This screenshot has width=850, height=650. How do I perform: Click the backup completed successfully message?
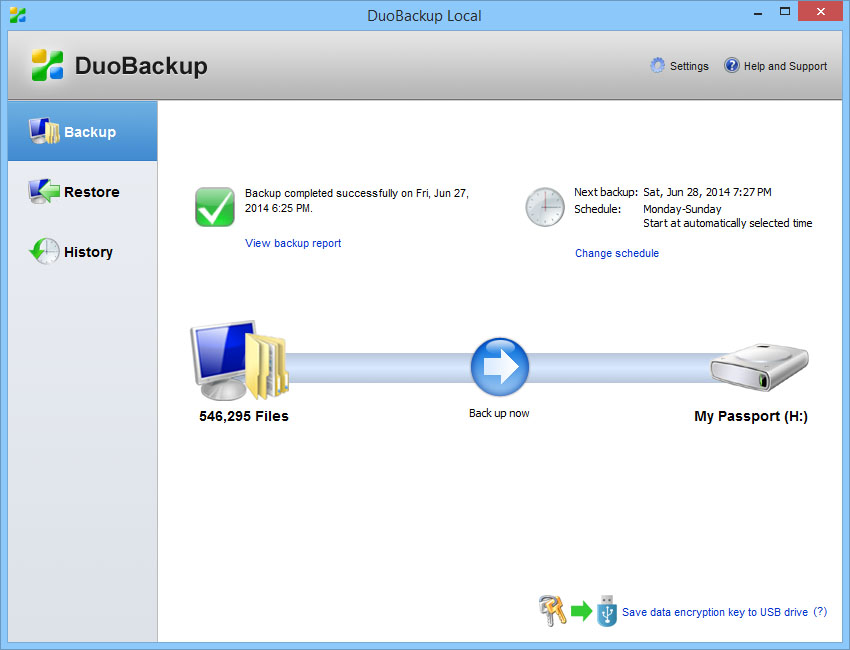[x=357, y=201]
